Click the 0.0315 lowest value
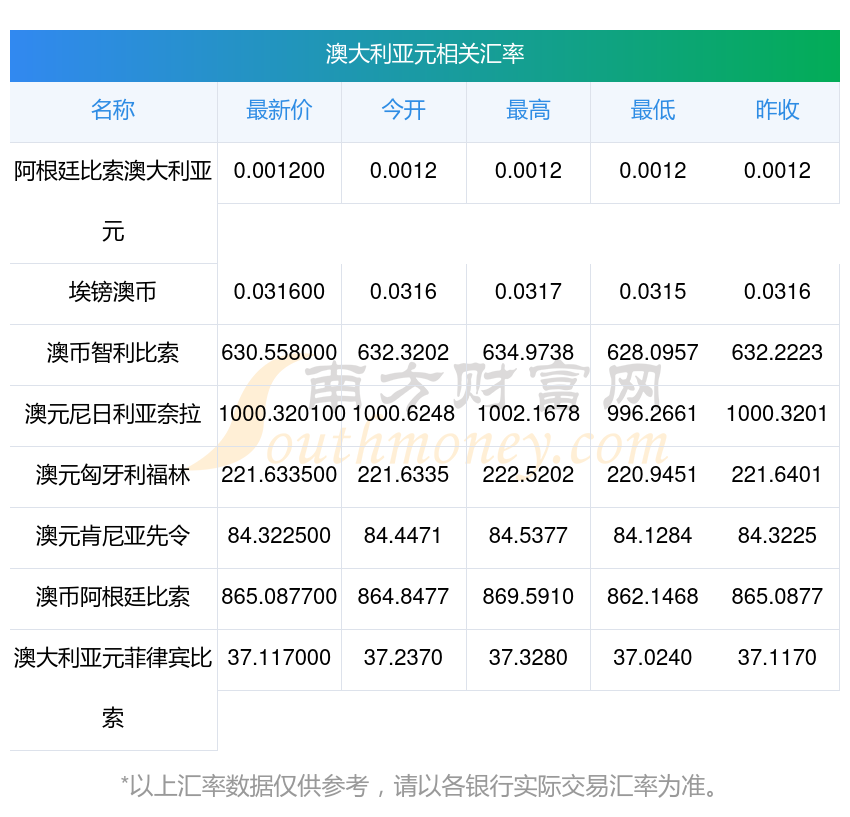The image size is (850, 817). [653, 292]
